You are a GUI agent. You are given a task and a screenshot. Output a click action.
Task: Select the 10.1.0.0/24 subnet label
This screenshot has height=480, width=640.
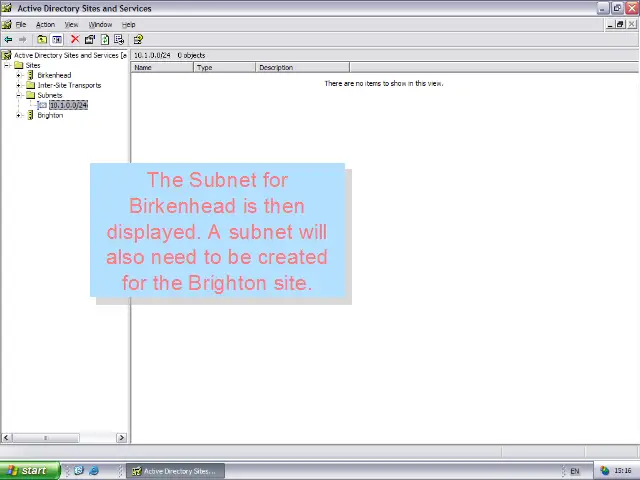pyautogui.click(x=69, y=105)
